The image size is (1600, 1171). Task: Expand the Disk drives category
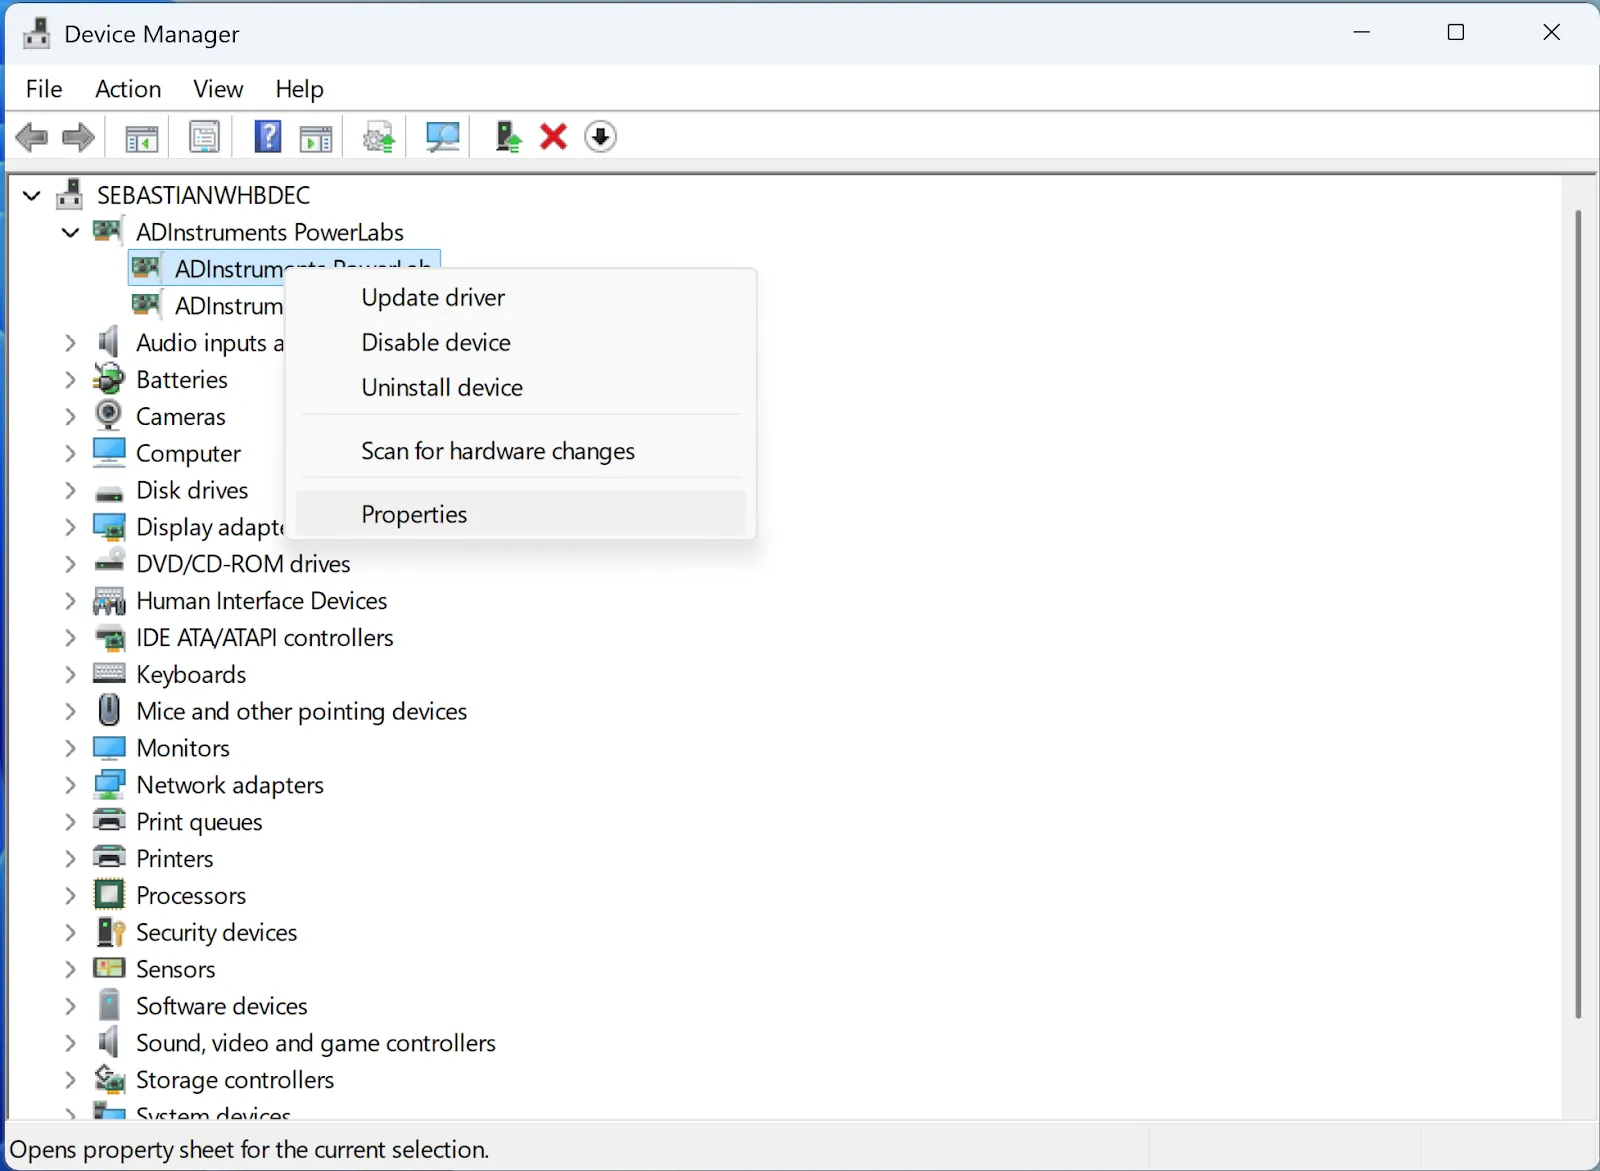[x=70, y=491]
